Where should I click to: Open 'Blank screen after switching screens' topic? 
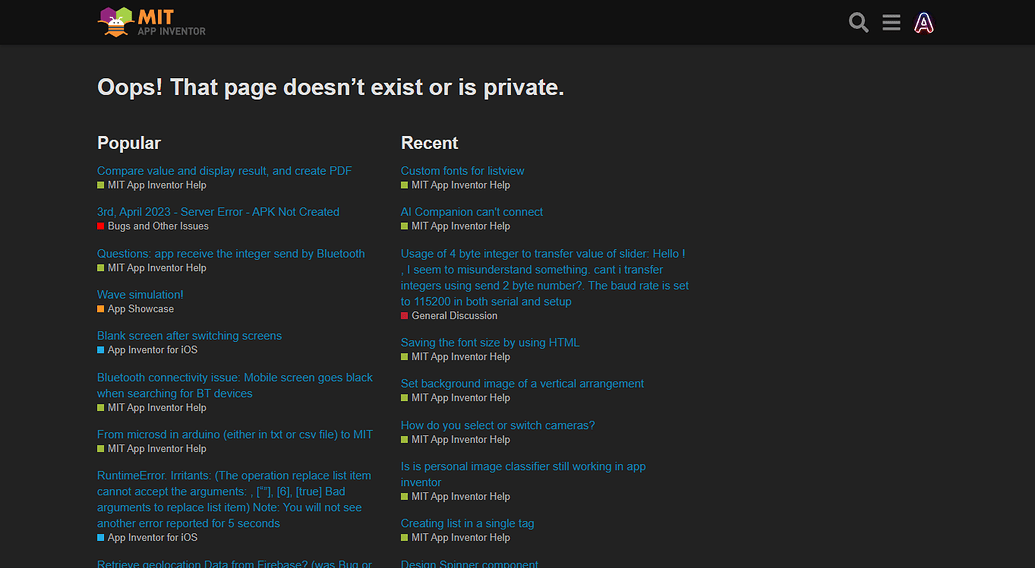coord(189,336)
